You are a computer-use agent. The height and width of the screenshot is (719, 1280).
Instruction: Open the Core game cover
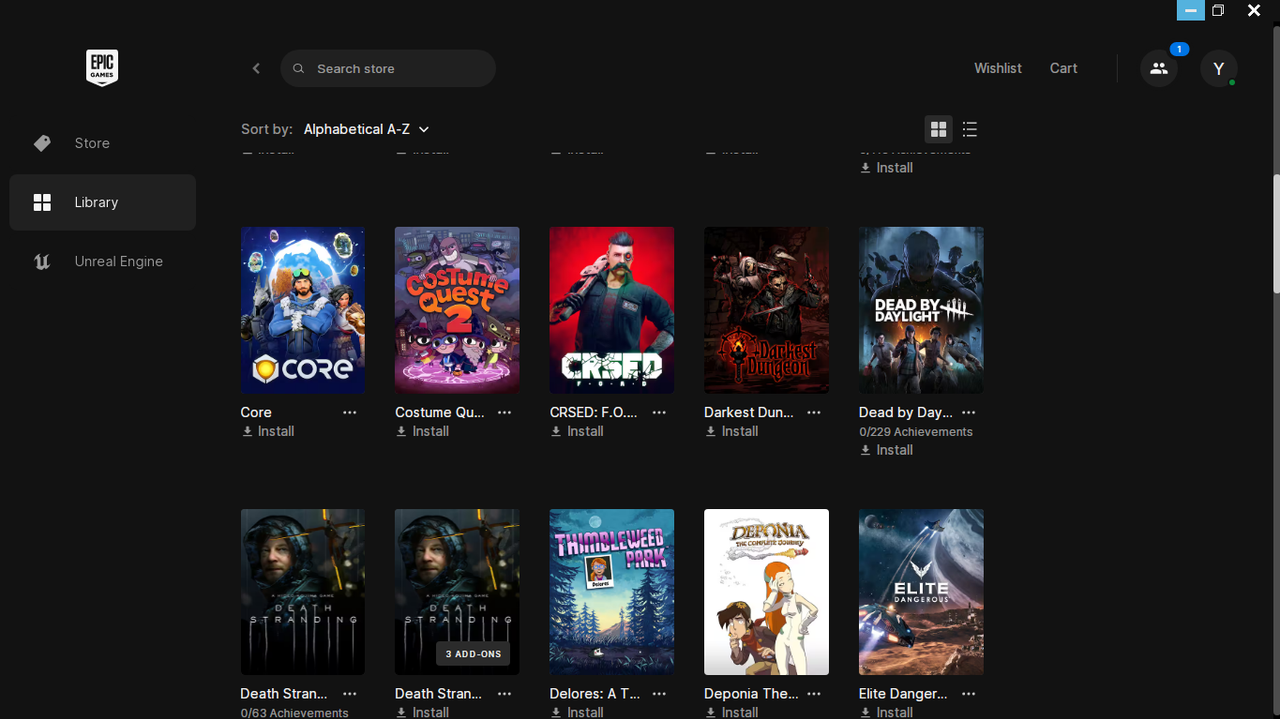(x=303, y=310)
